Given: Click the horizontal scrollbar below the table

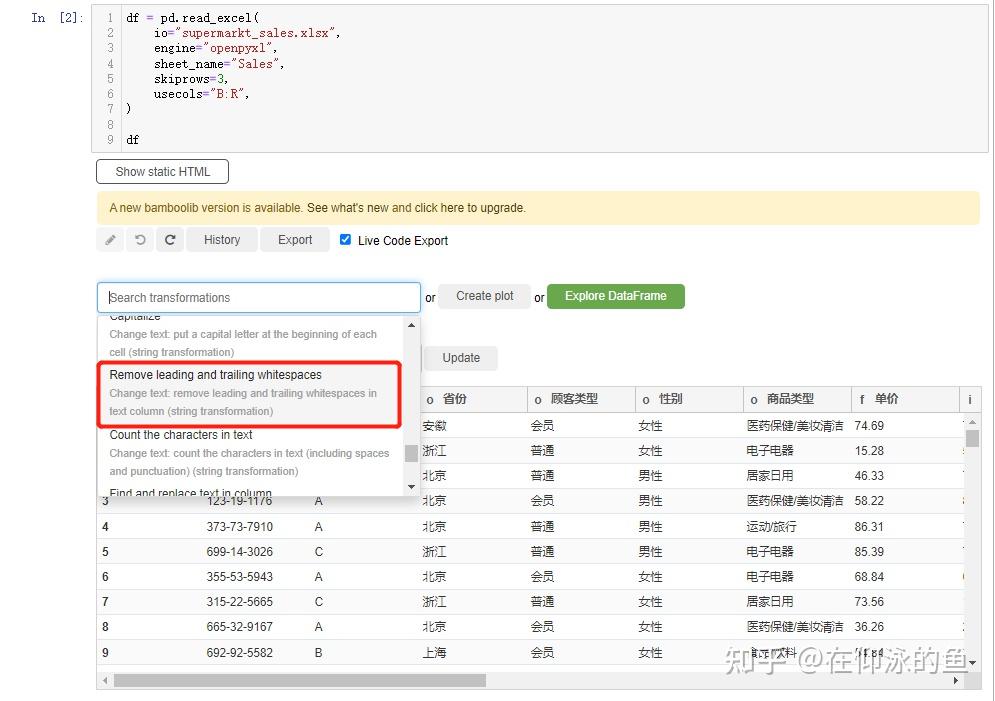Looking at the screenshot, I should click(300, 679).
